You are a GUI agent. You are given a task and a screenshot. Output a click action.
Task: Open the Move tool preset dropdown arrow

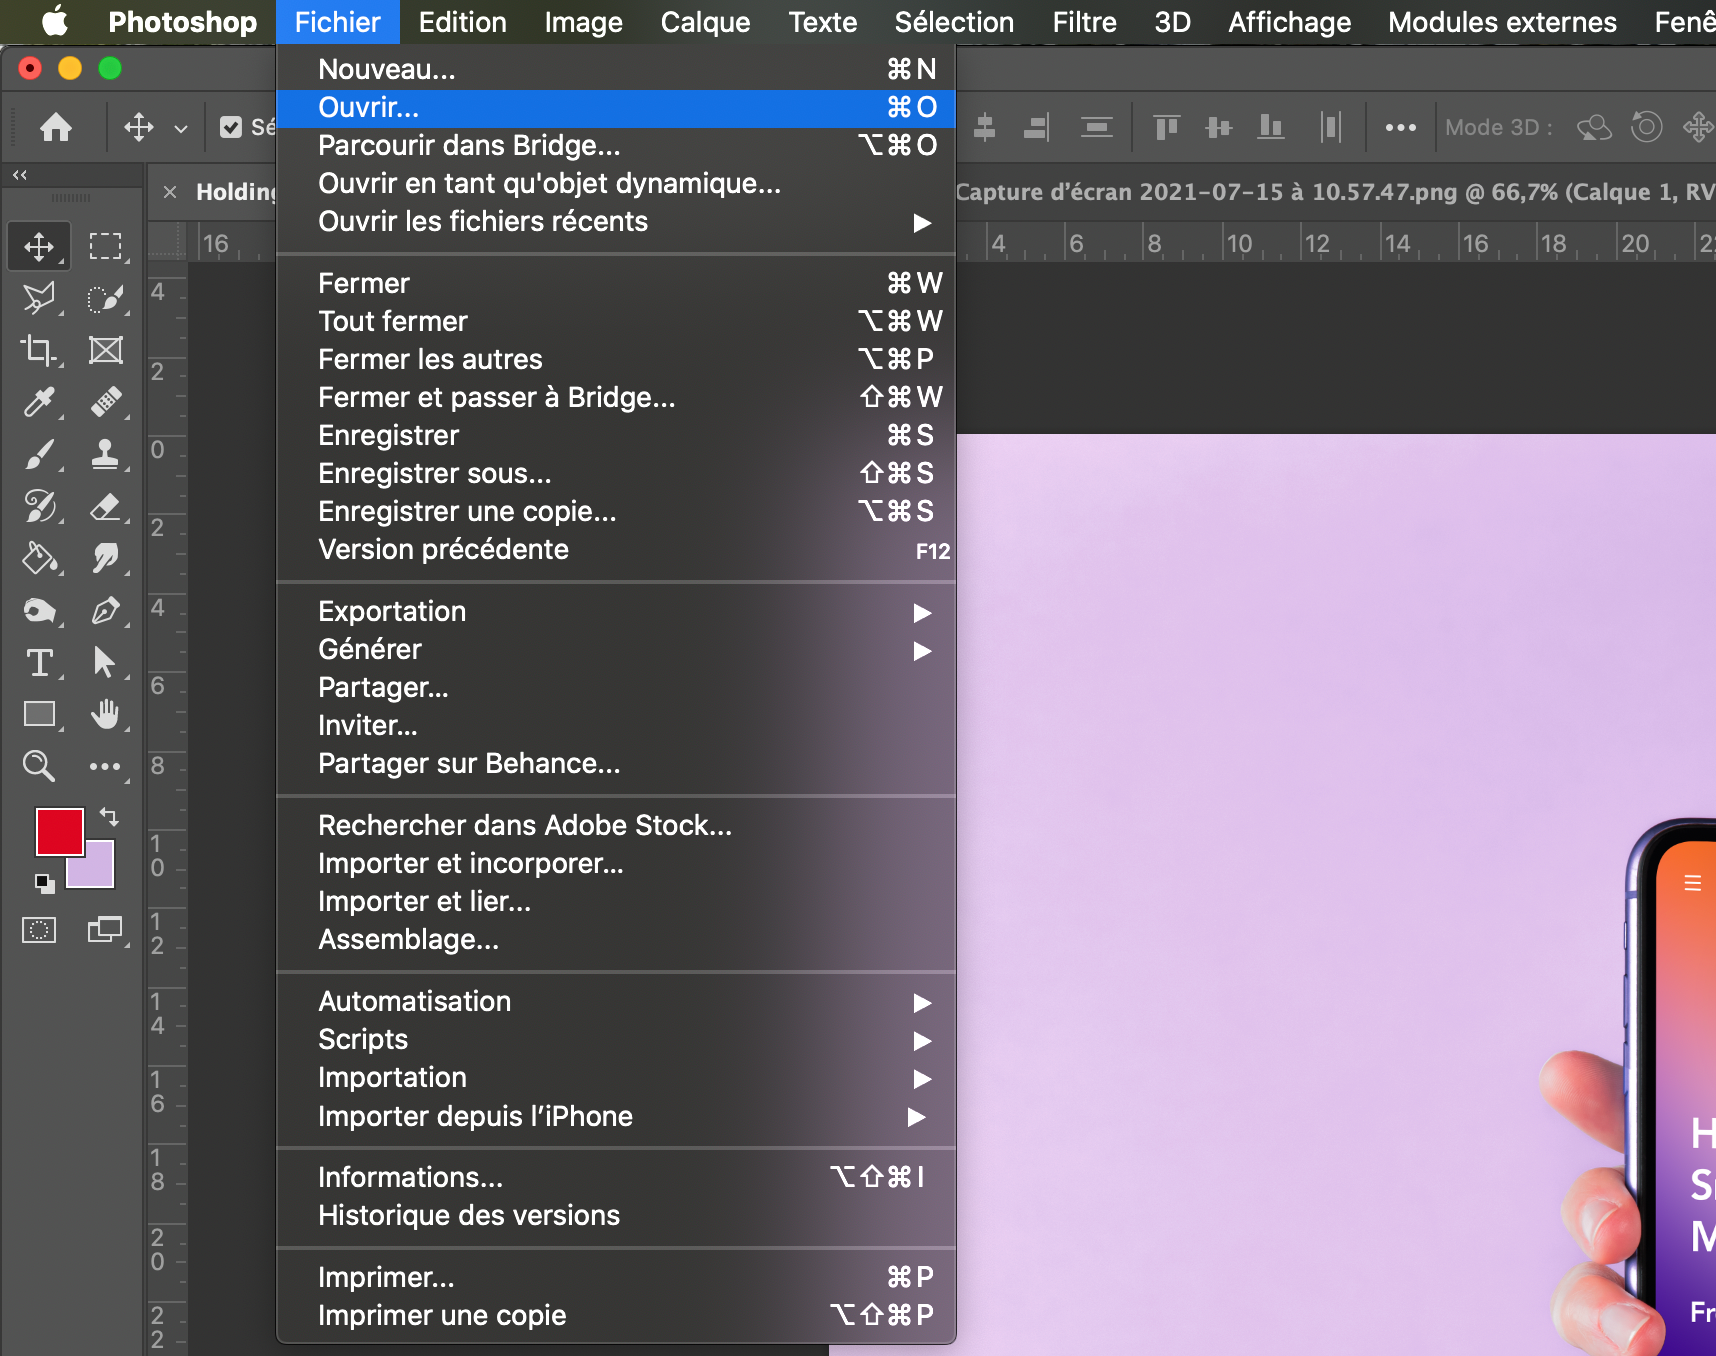[181, 128]
